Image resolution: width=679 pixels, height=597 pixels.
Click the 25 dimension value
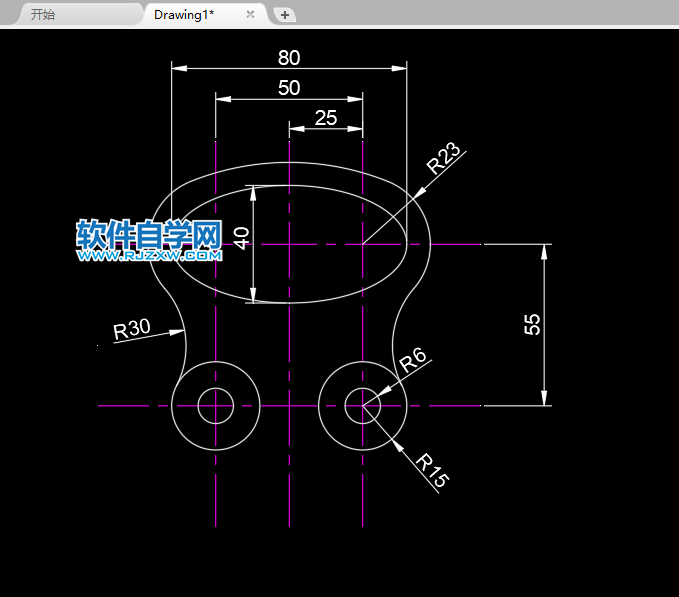pos(326,118)
